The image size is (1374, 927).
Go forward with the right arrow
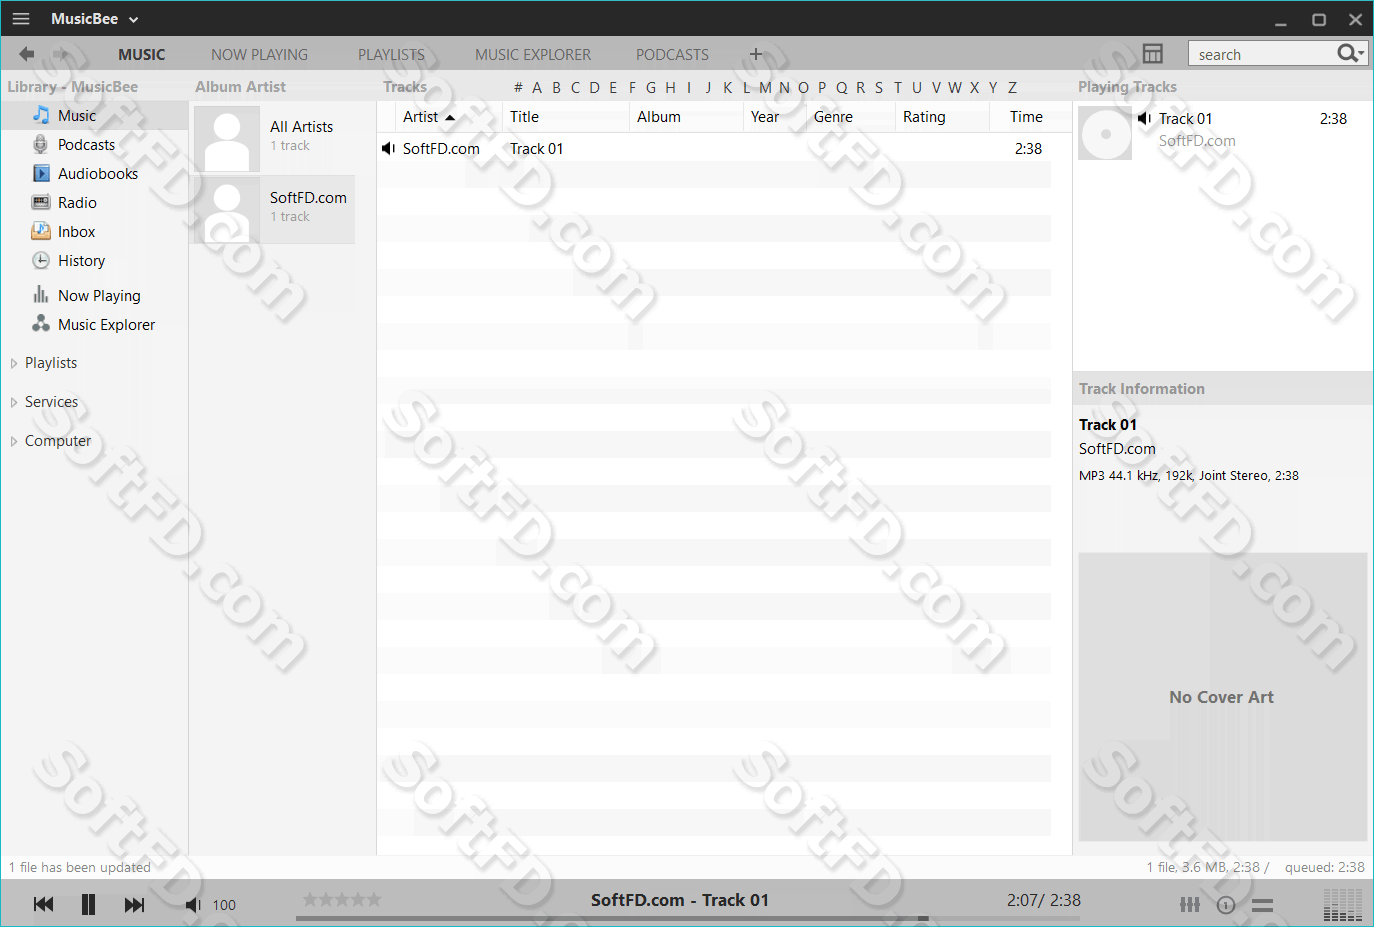click(62, 54)
